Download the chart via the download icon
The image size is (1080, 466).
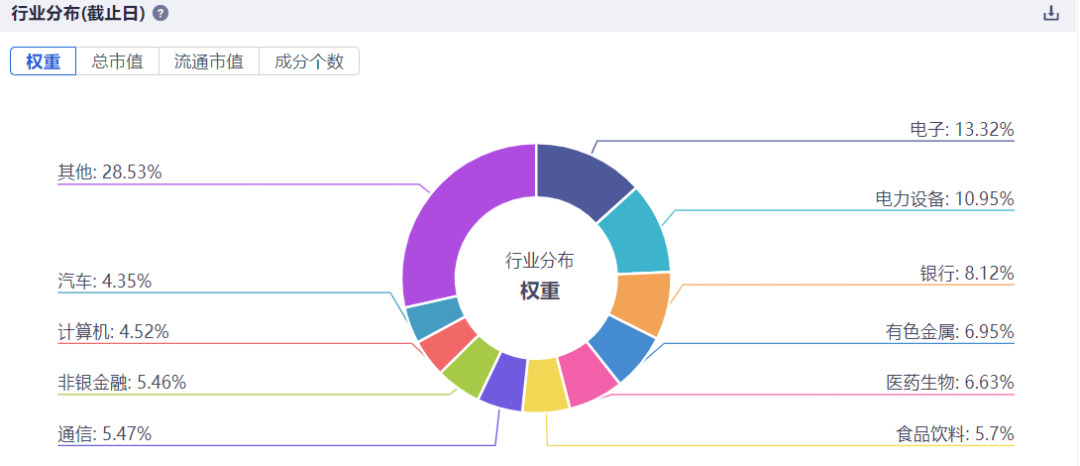(1051, 13)
